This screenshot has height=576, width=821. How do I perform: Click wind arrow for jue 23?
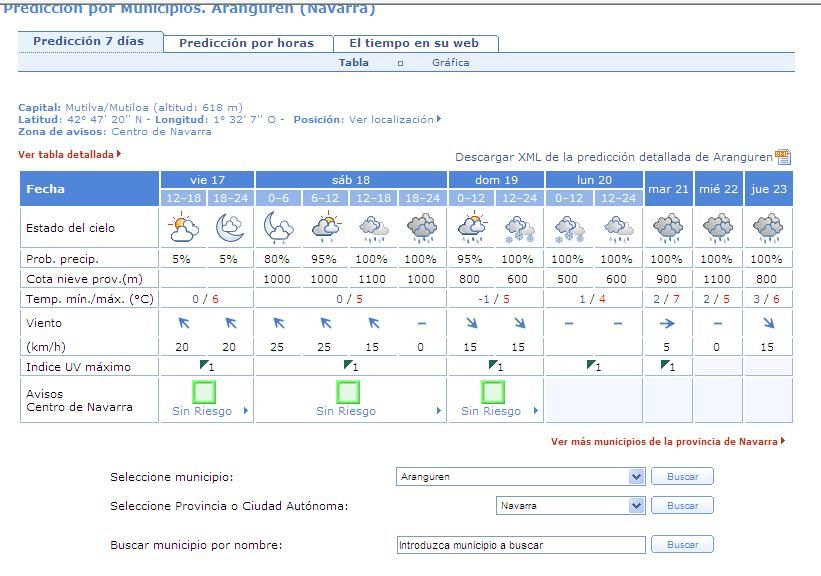pyautogui.click(x=768, y=323)
